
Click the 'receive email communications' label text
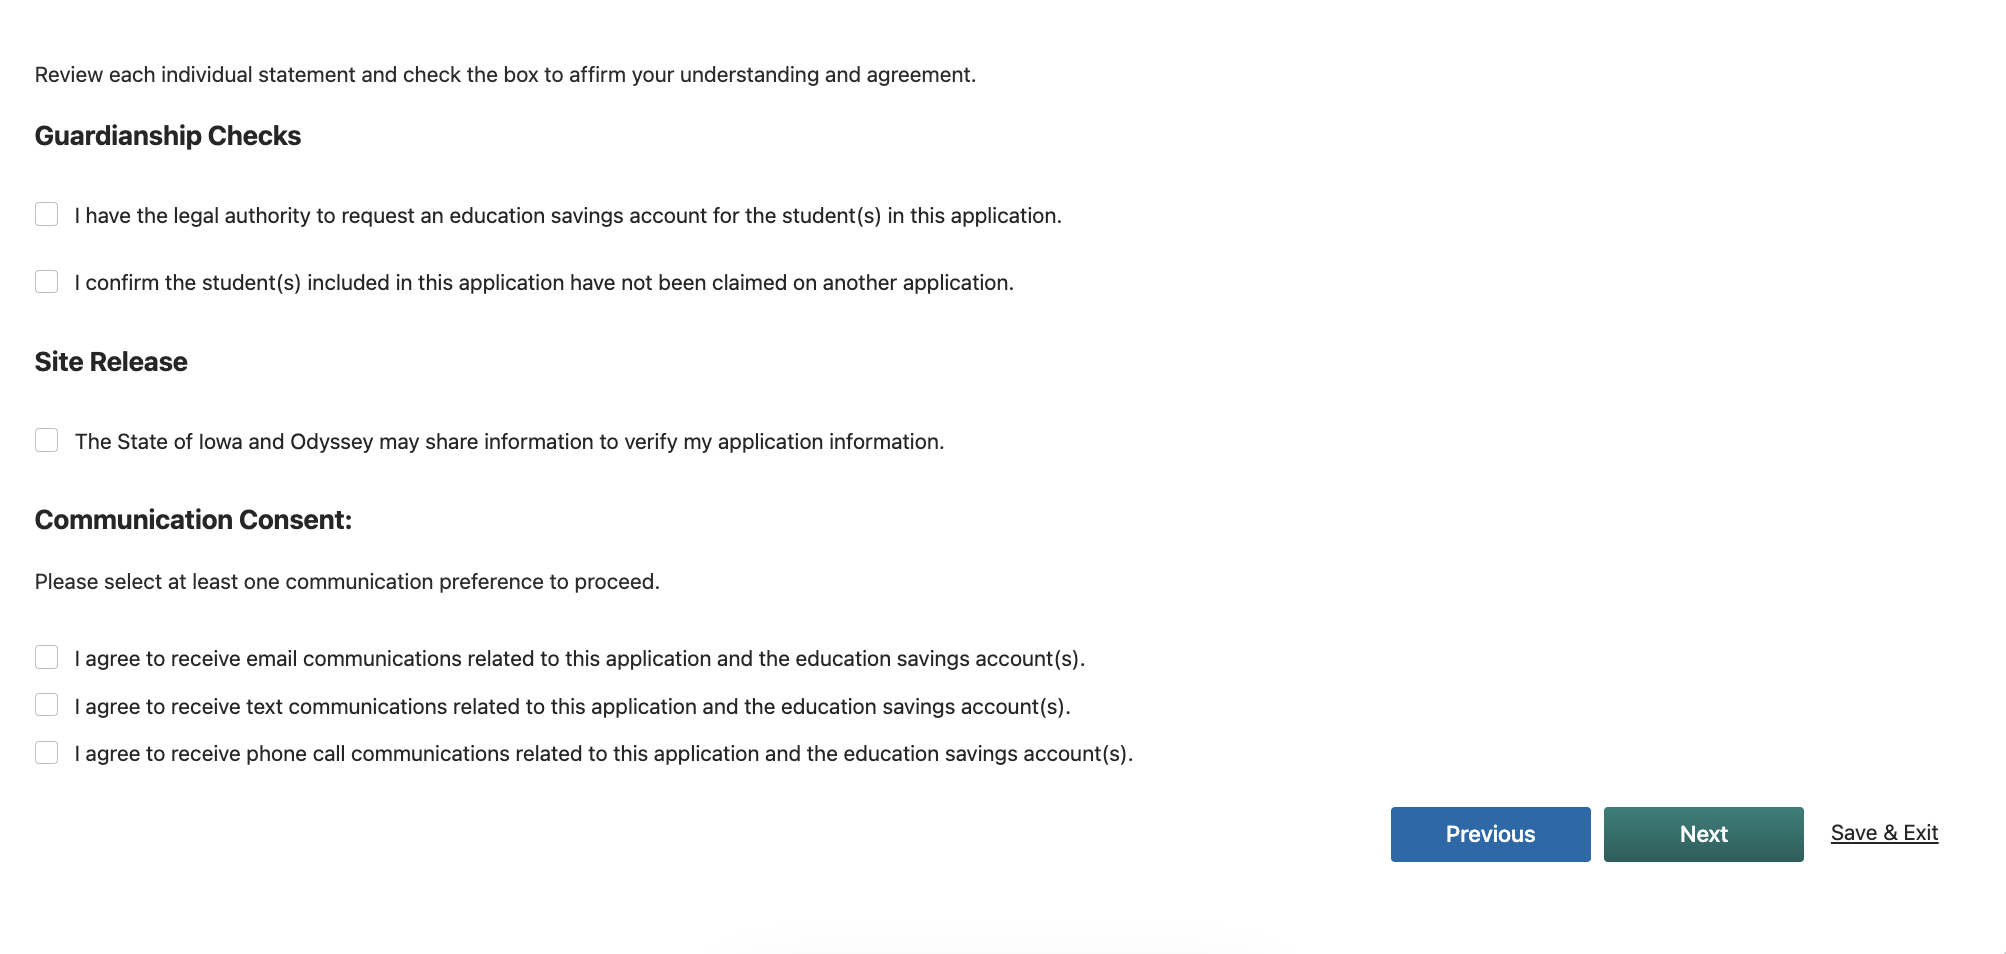(580, 659)
